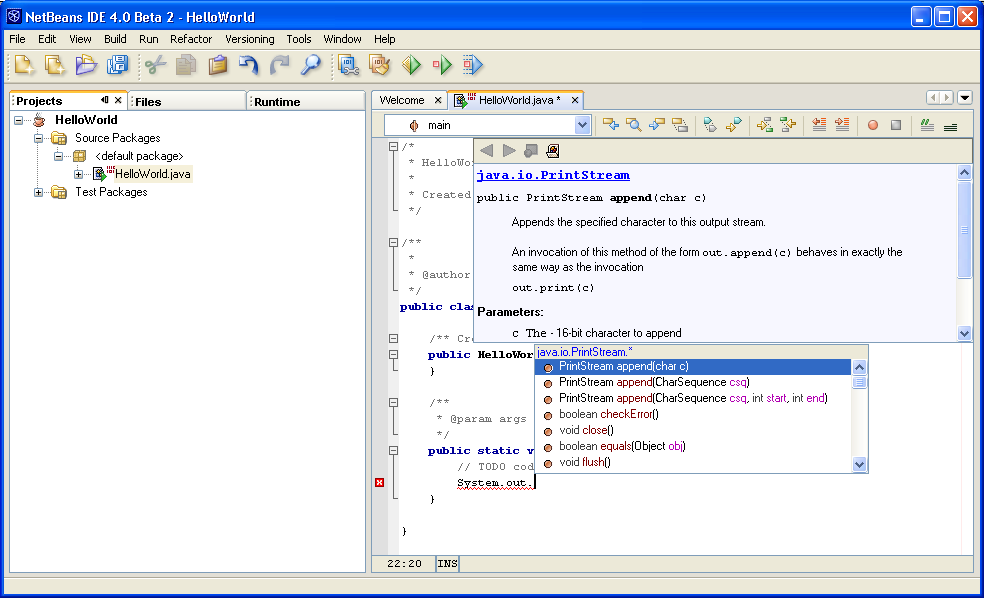Click the Toggle Bookmark icon in editor toolbar
The height and width of the screenshot is (598, 984).
pyautogui.click(x=710, y=125)
